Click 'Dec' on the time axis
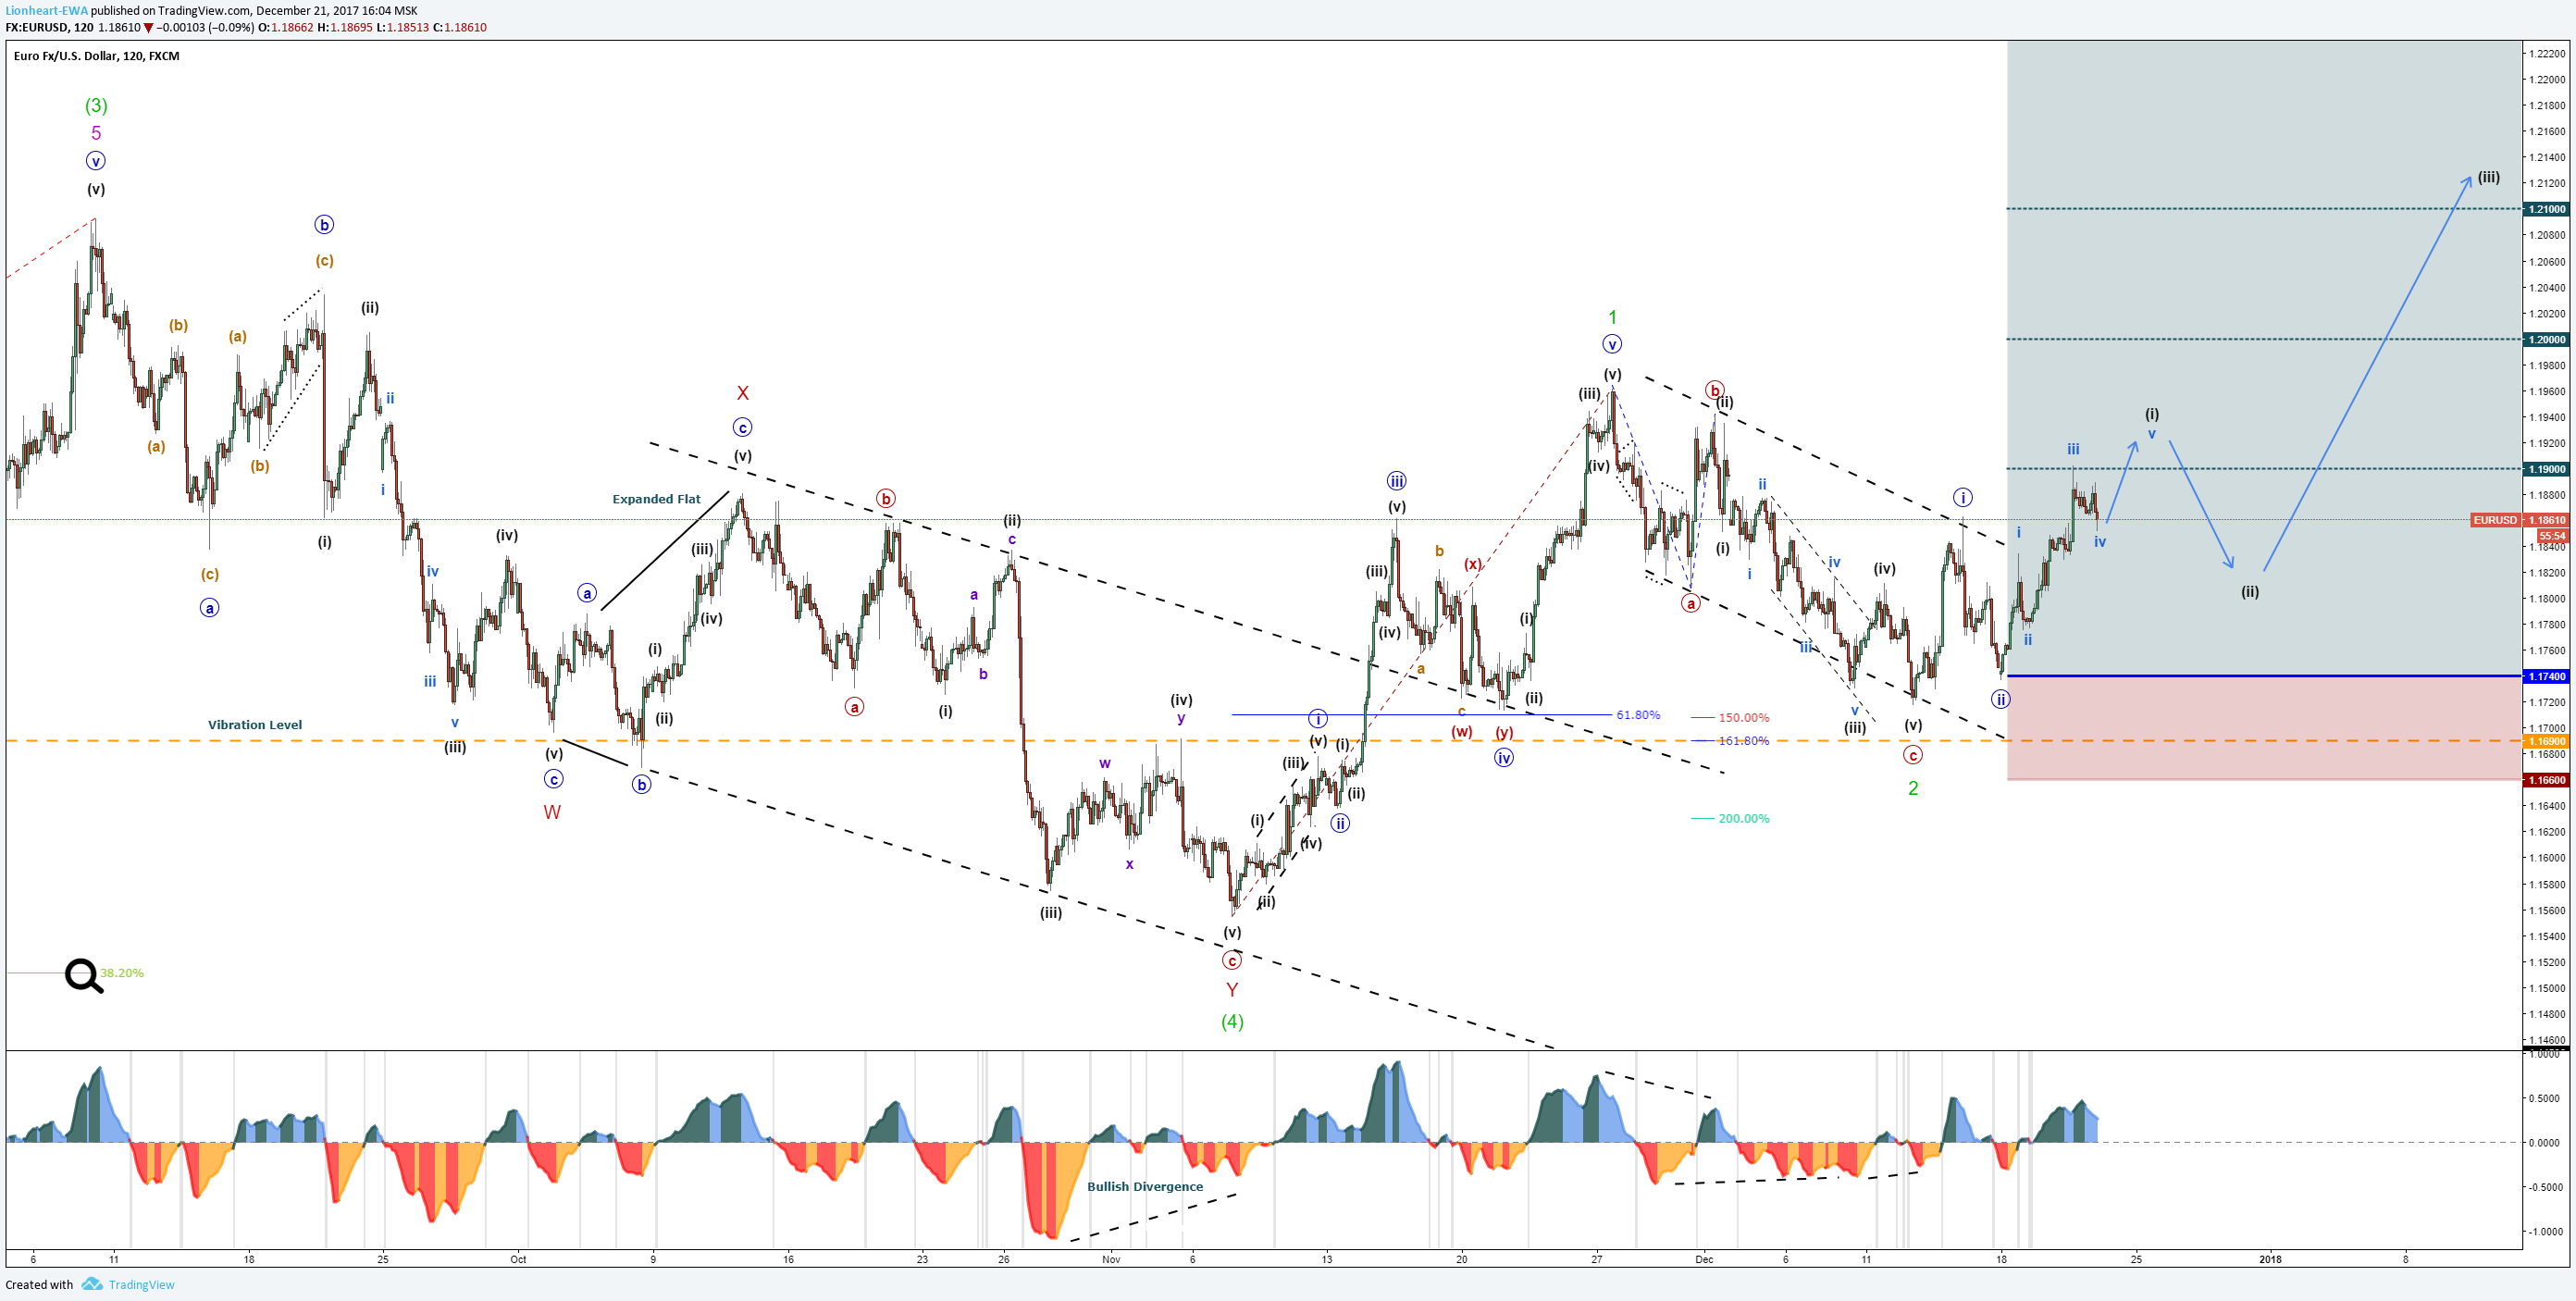Screen dimensions: 2576x1301 1704,1259
